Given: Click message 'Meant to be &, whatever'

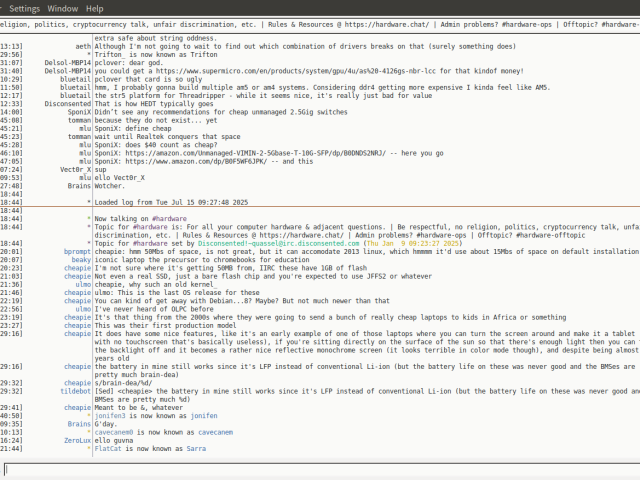Looking at the screenshot, I should pyautogui.click(x=139, y=408).
